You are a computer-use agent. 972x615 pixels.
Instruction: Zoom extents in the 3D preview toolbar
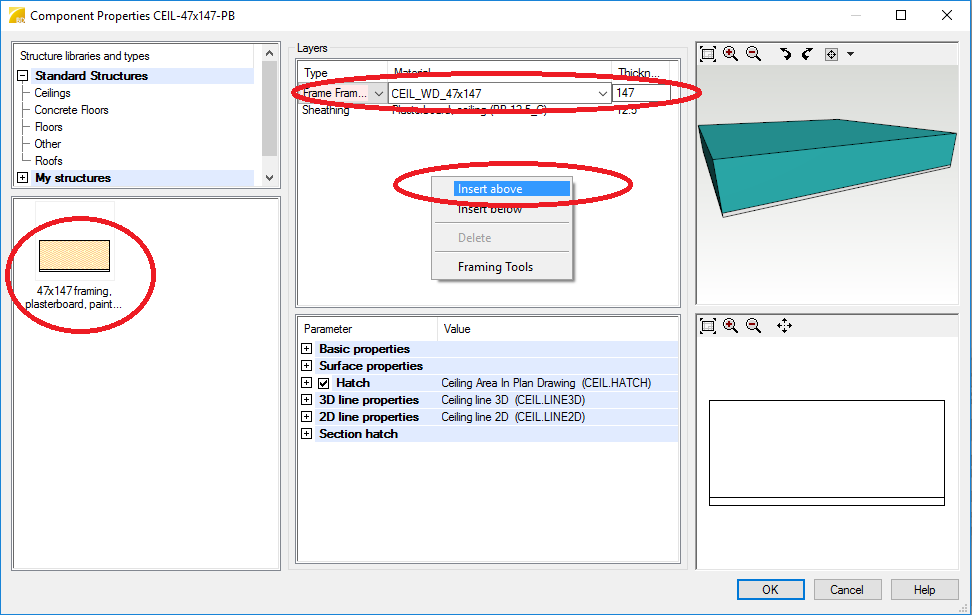click(707, 54)
